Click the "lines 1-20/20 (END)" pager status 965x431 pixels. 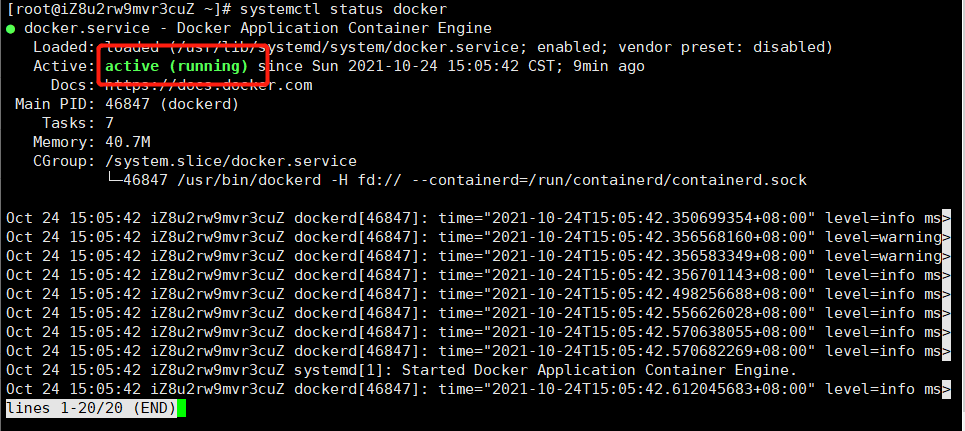91,409
